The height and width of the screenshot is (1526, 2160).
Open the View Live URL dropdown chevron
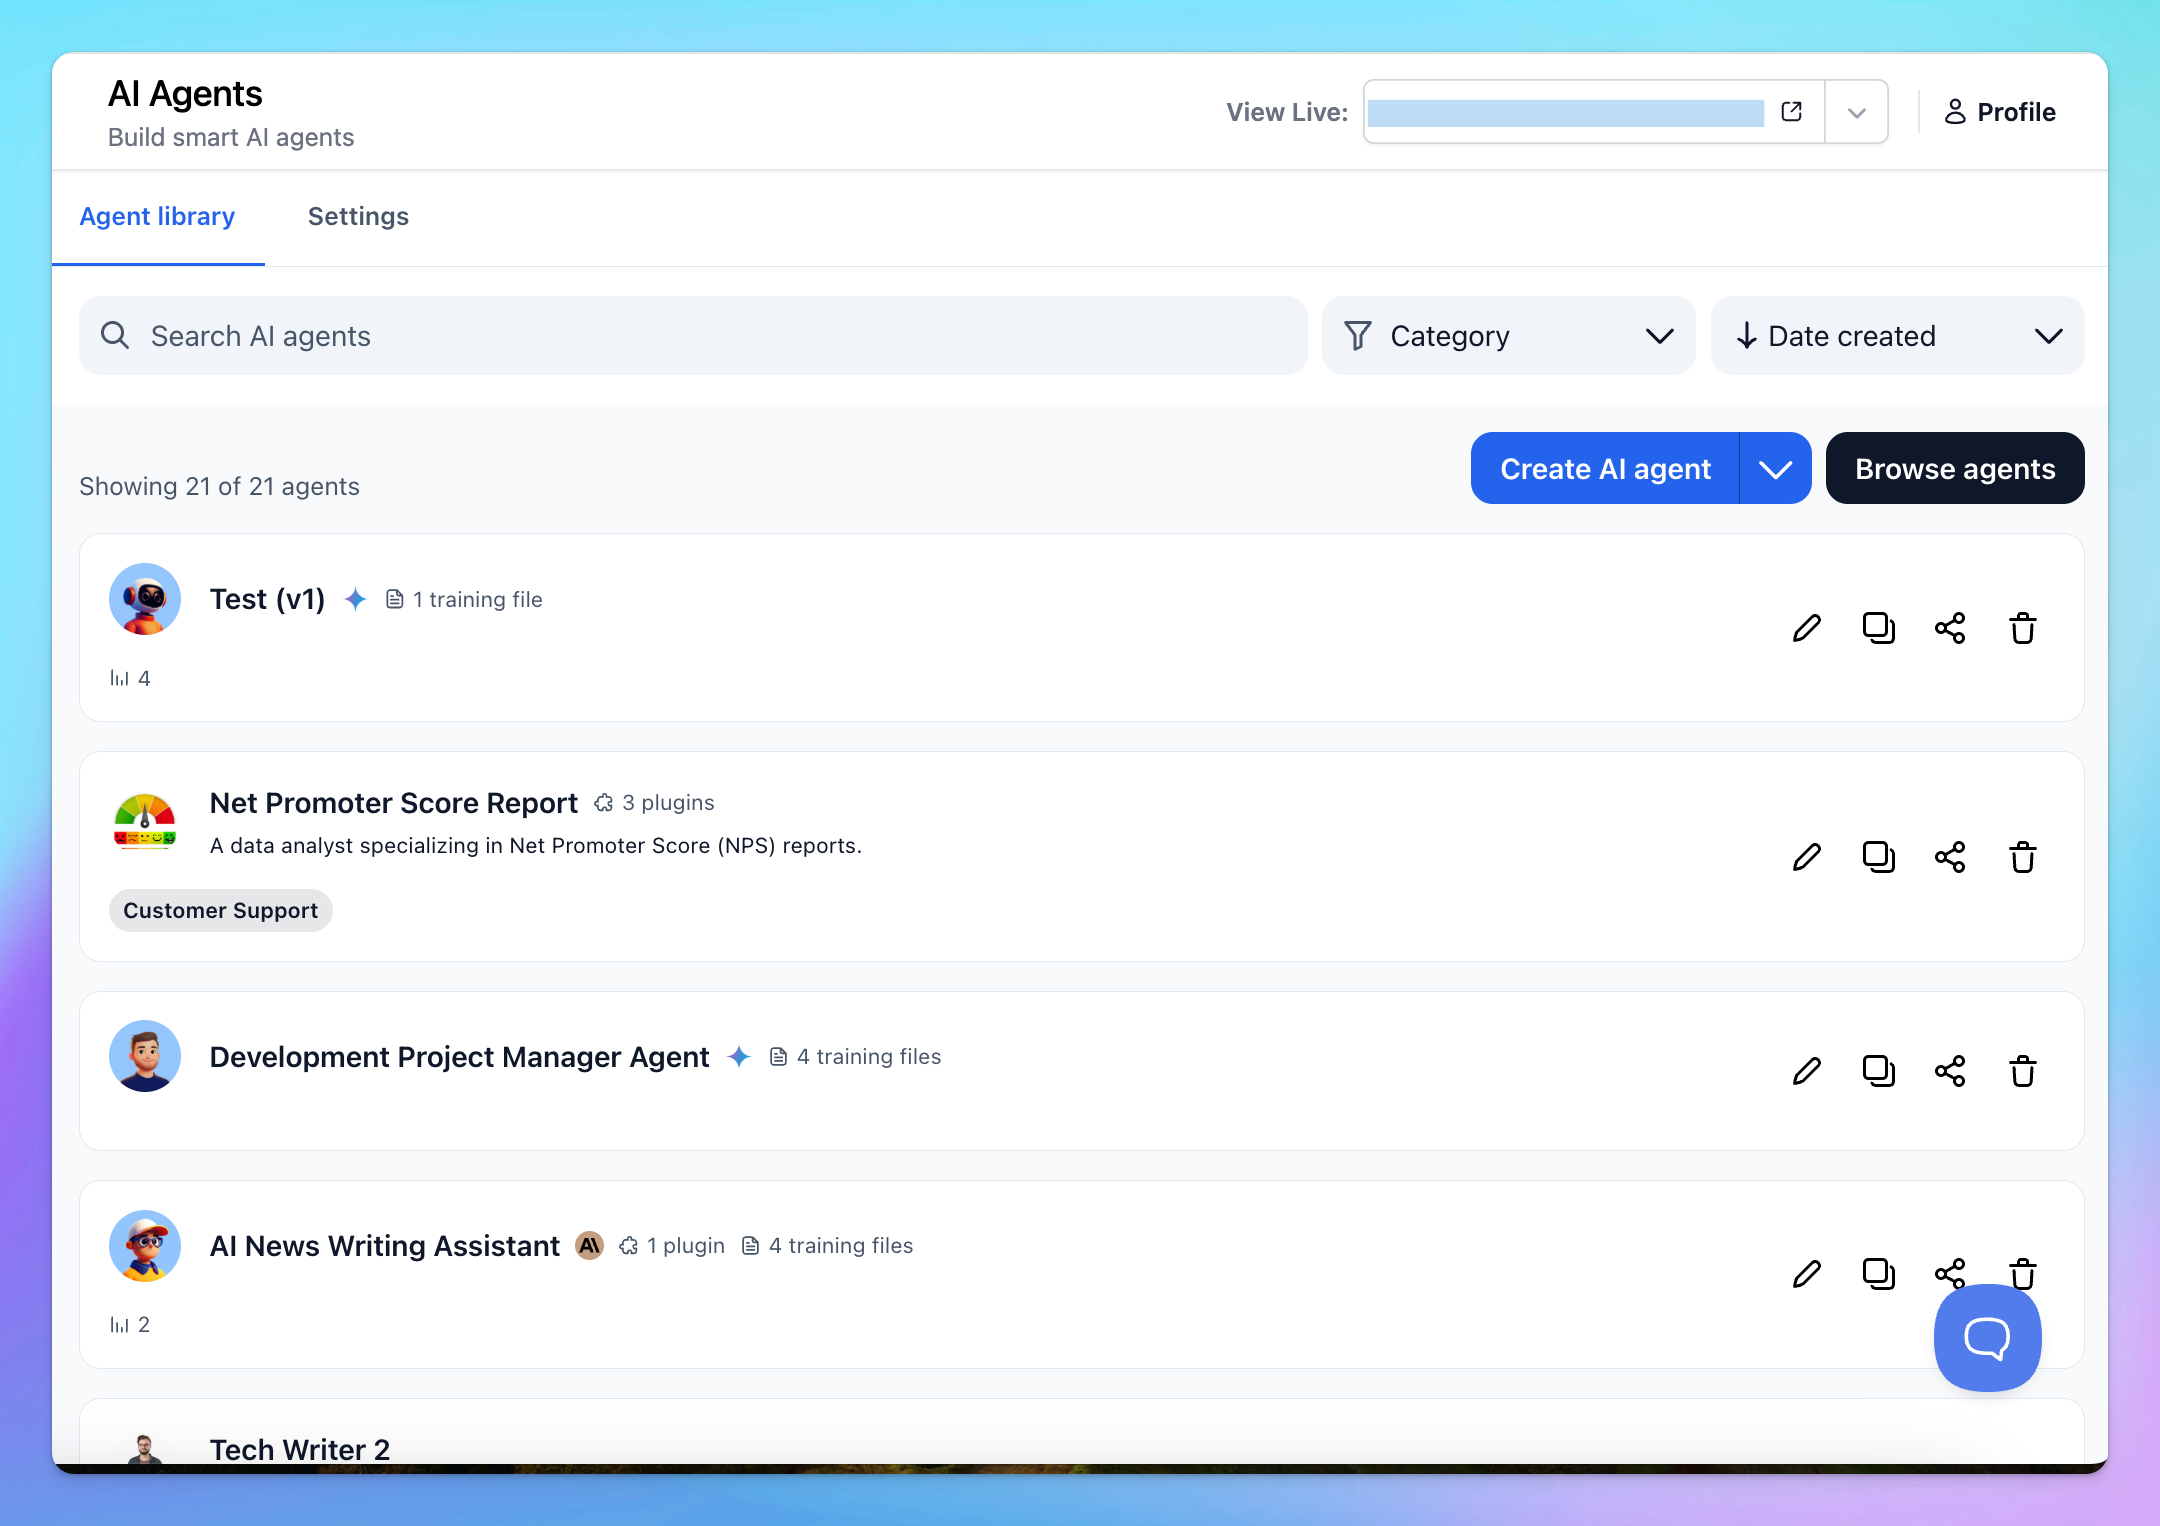point(1856,112)
